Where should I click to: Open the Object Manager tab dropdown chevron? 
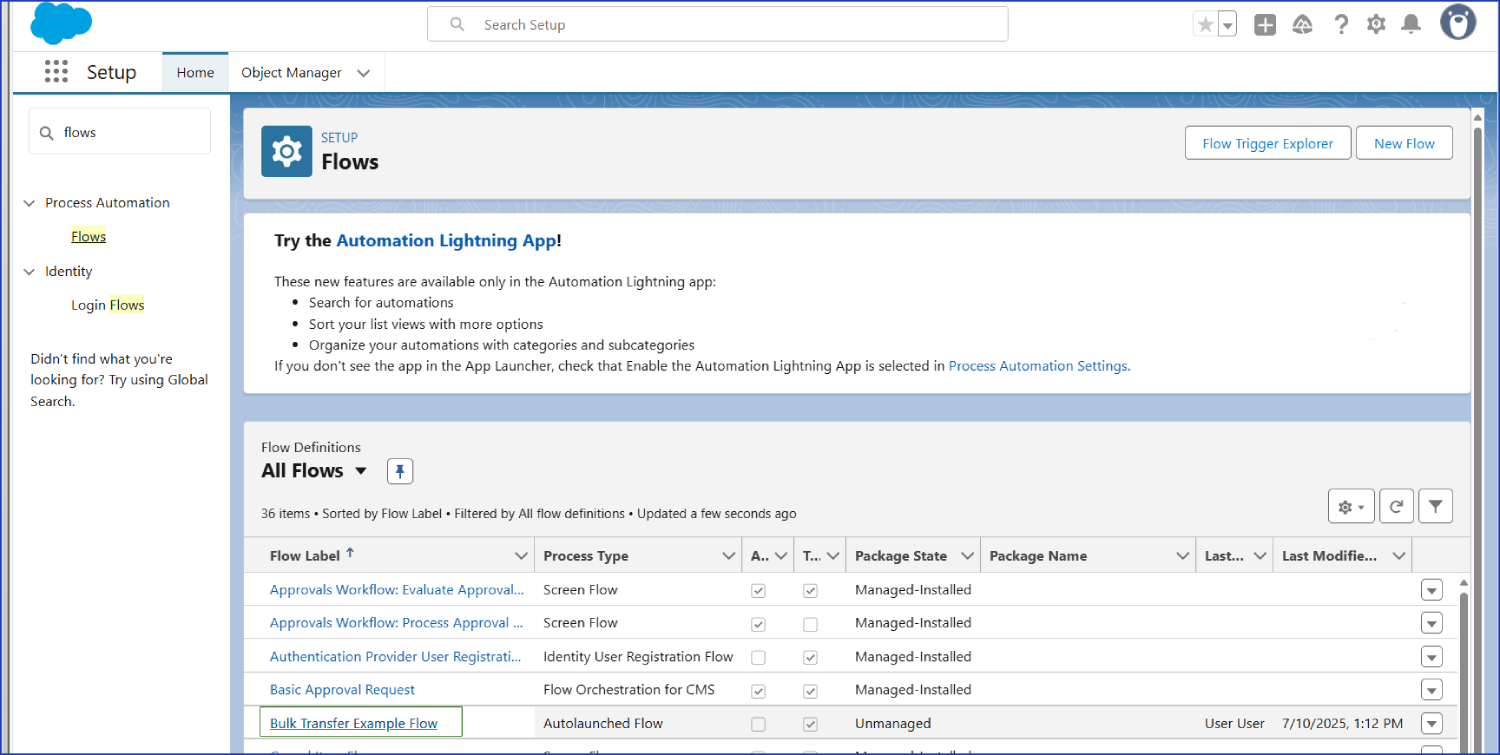(x=364, y=73)
